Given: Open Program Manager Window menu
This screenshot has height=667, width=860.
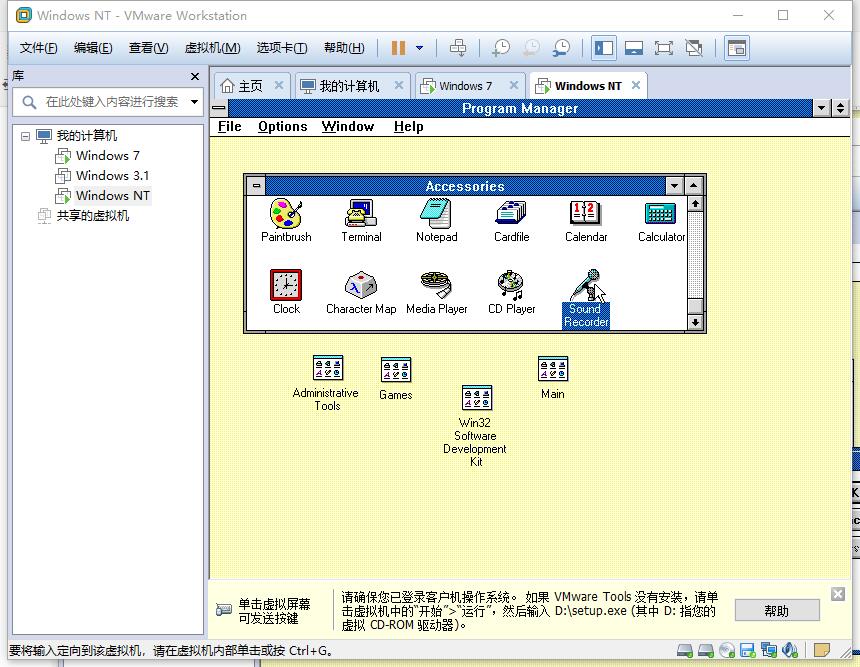Looking at the screenshot, I should [348, 127].
